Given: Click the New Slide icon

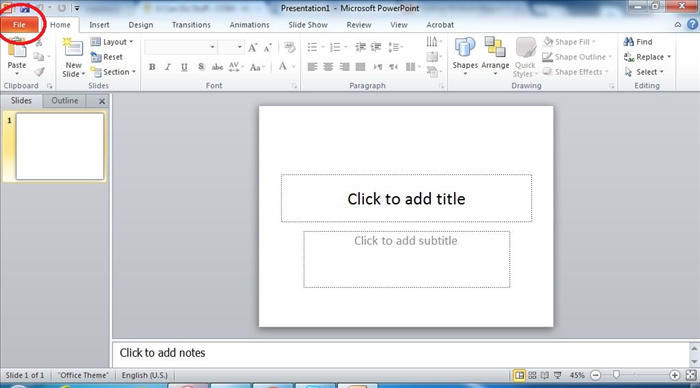Looking at the screenshot, I should tap(73, 48).
